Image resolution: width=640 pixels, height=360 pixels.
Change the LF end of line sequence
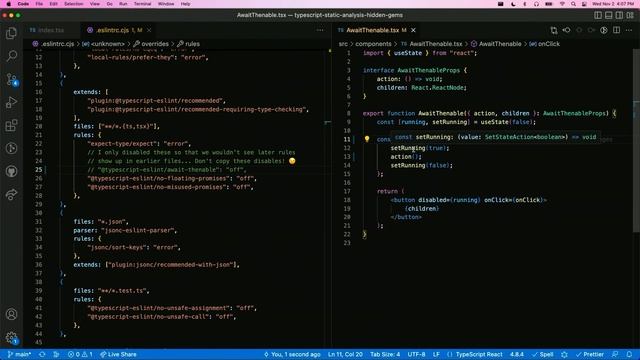pyautogui.click(x=436, y=354)
